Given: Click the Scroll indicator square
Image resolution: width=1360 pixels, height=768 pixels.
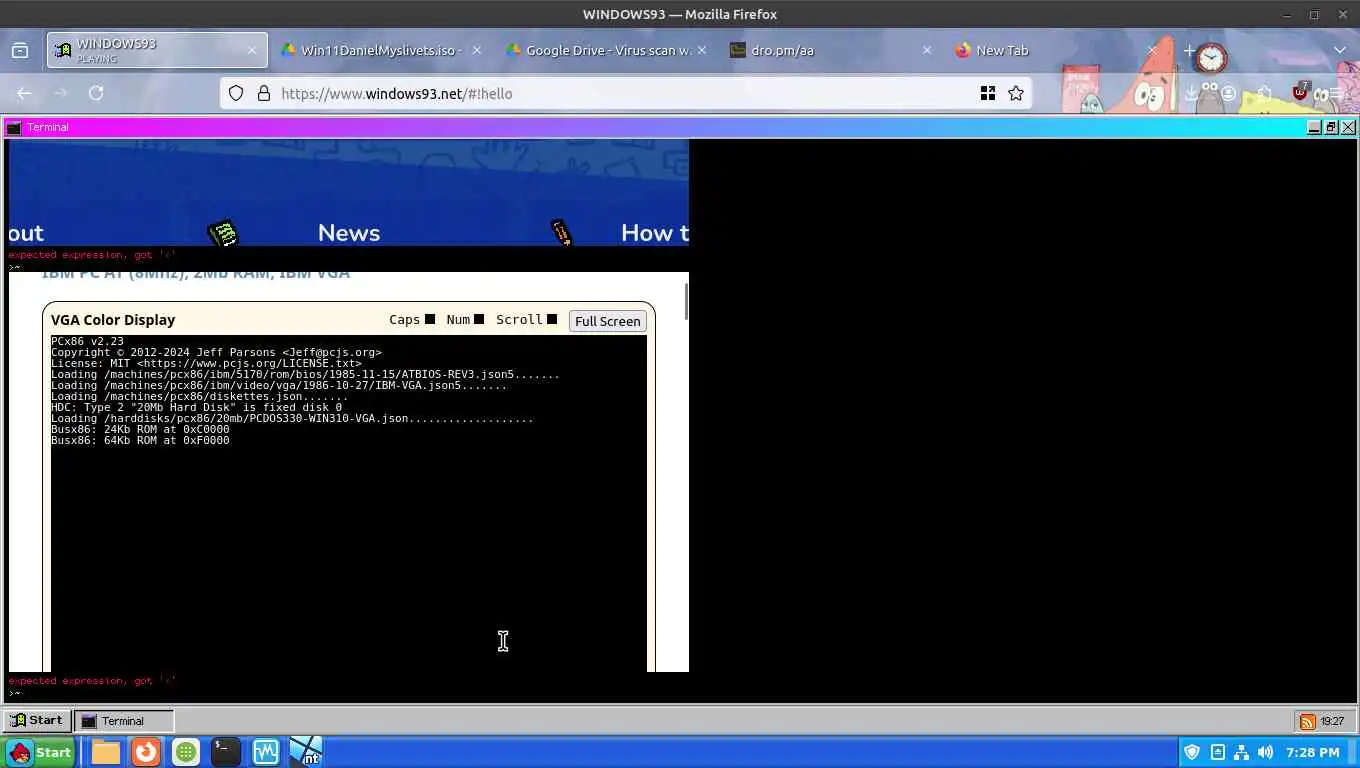Looking at the screenshot, I should (x=552, y=319).
